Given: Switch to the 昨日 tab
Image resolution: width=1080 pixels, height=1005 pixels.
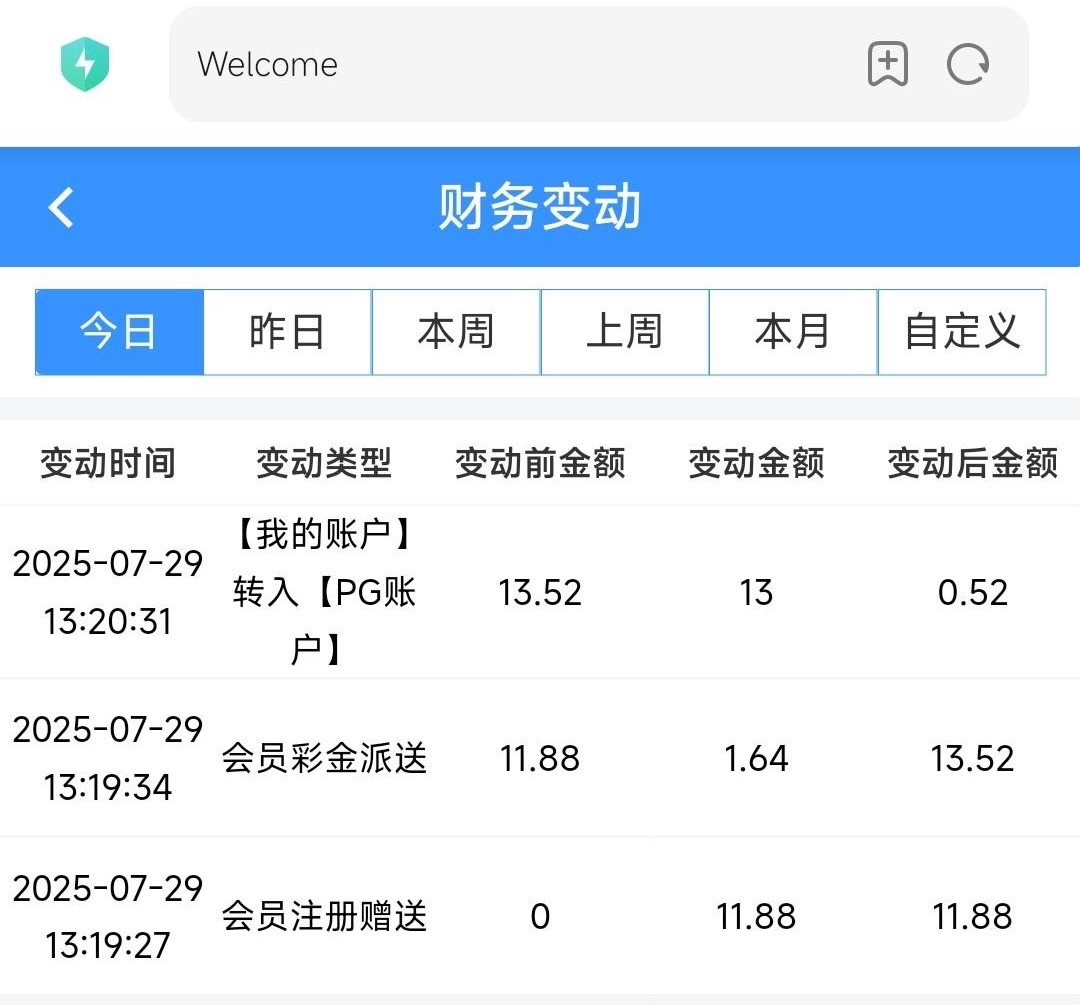Looking at the screenshot, I should point(288,332).
